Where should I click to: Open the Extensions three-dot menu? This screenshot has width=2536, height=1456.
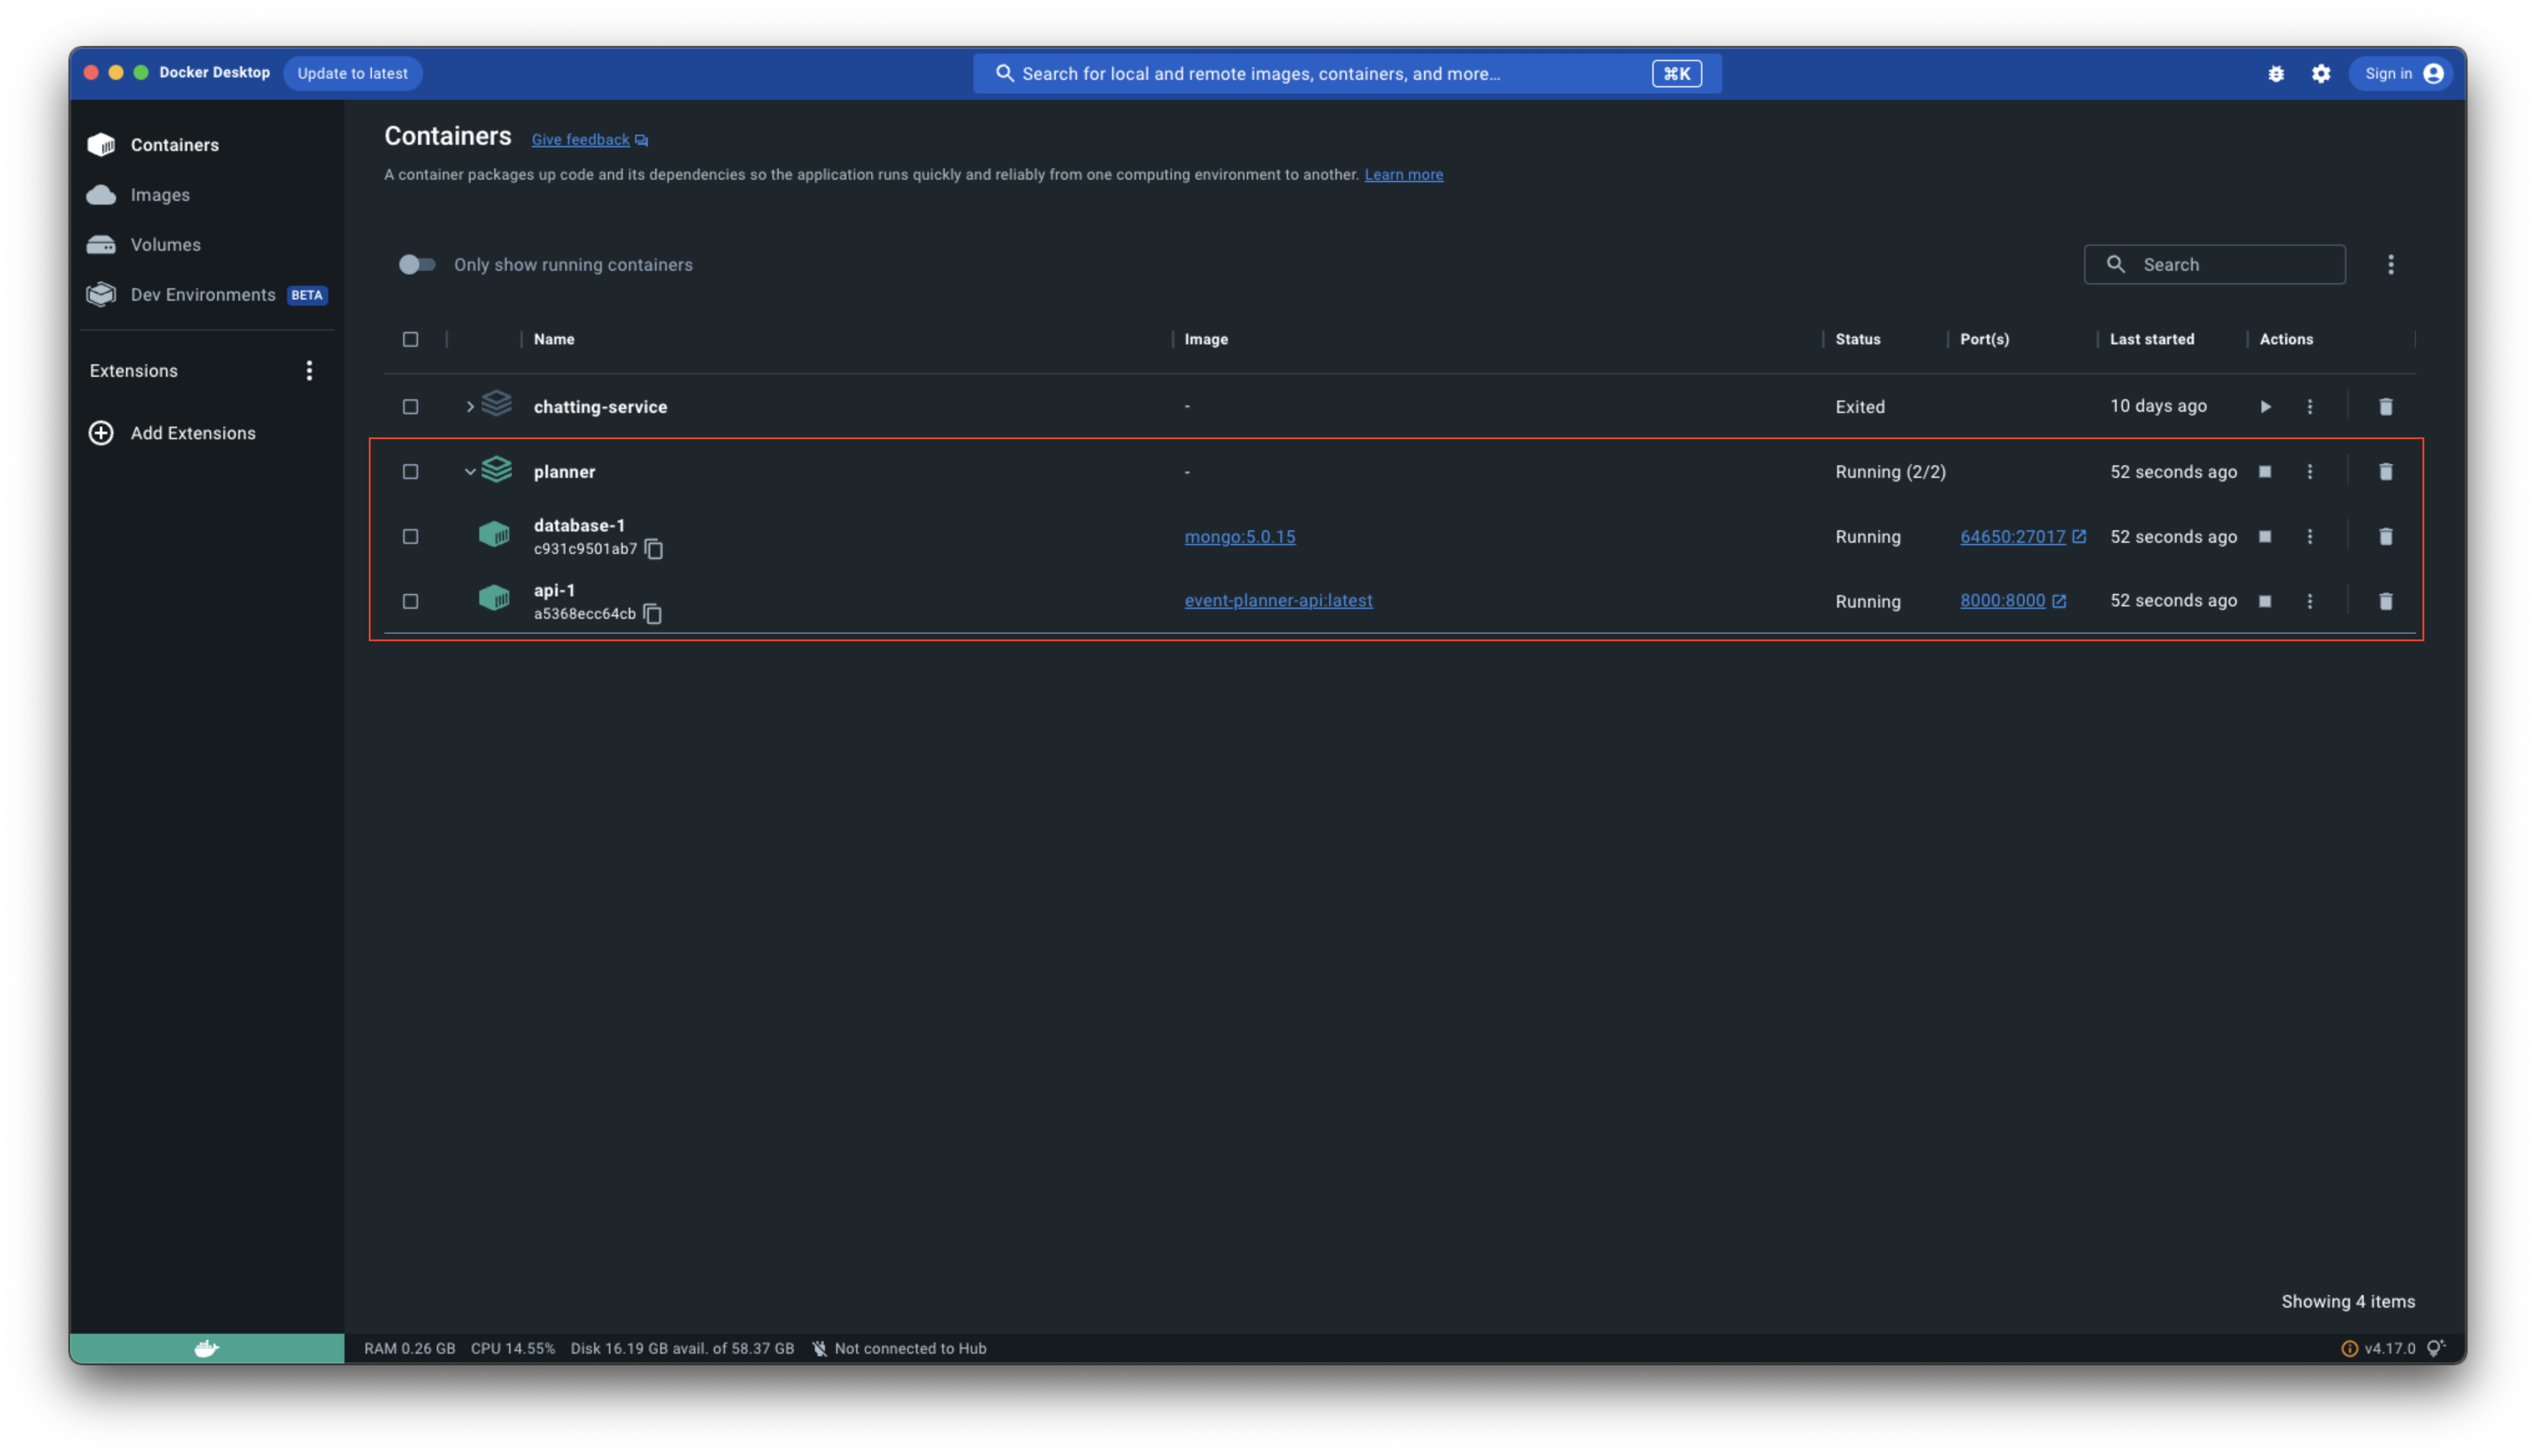(309, 371)
